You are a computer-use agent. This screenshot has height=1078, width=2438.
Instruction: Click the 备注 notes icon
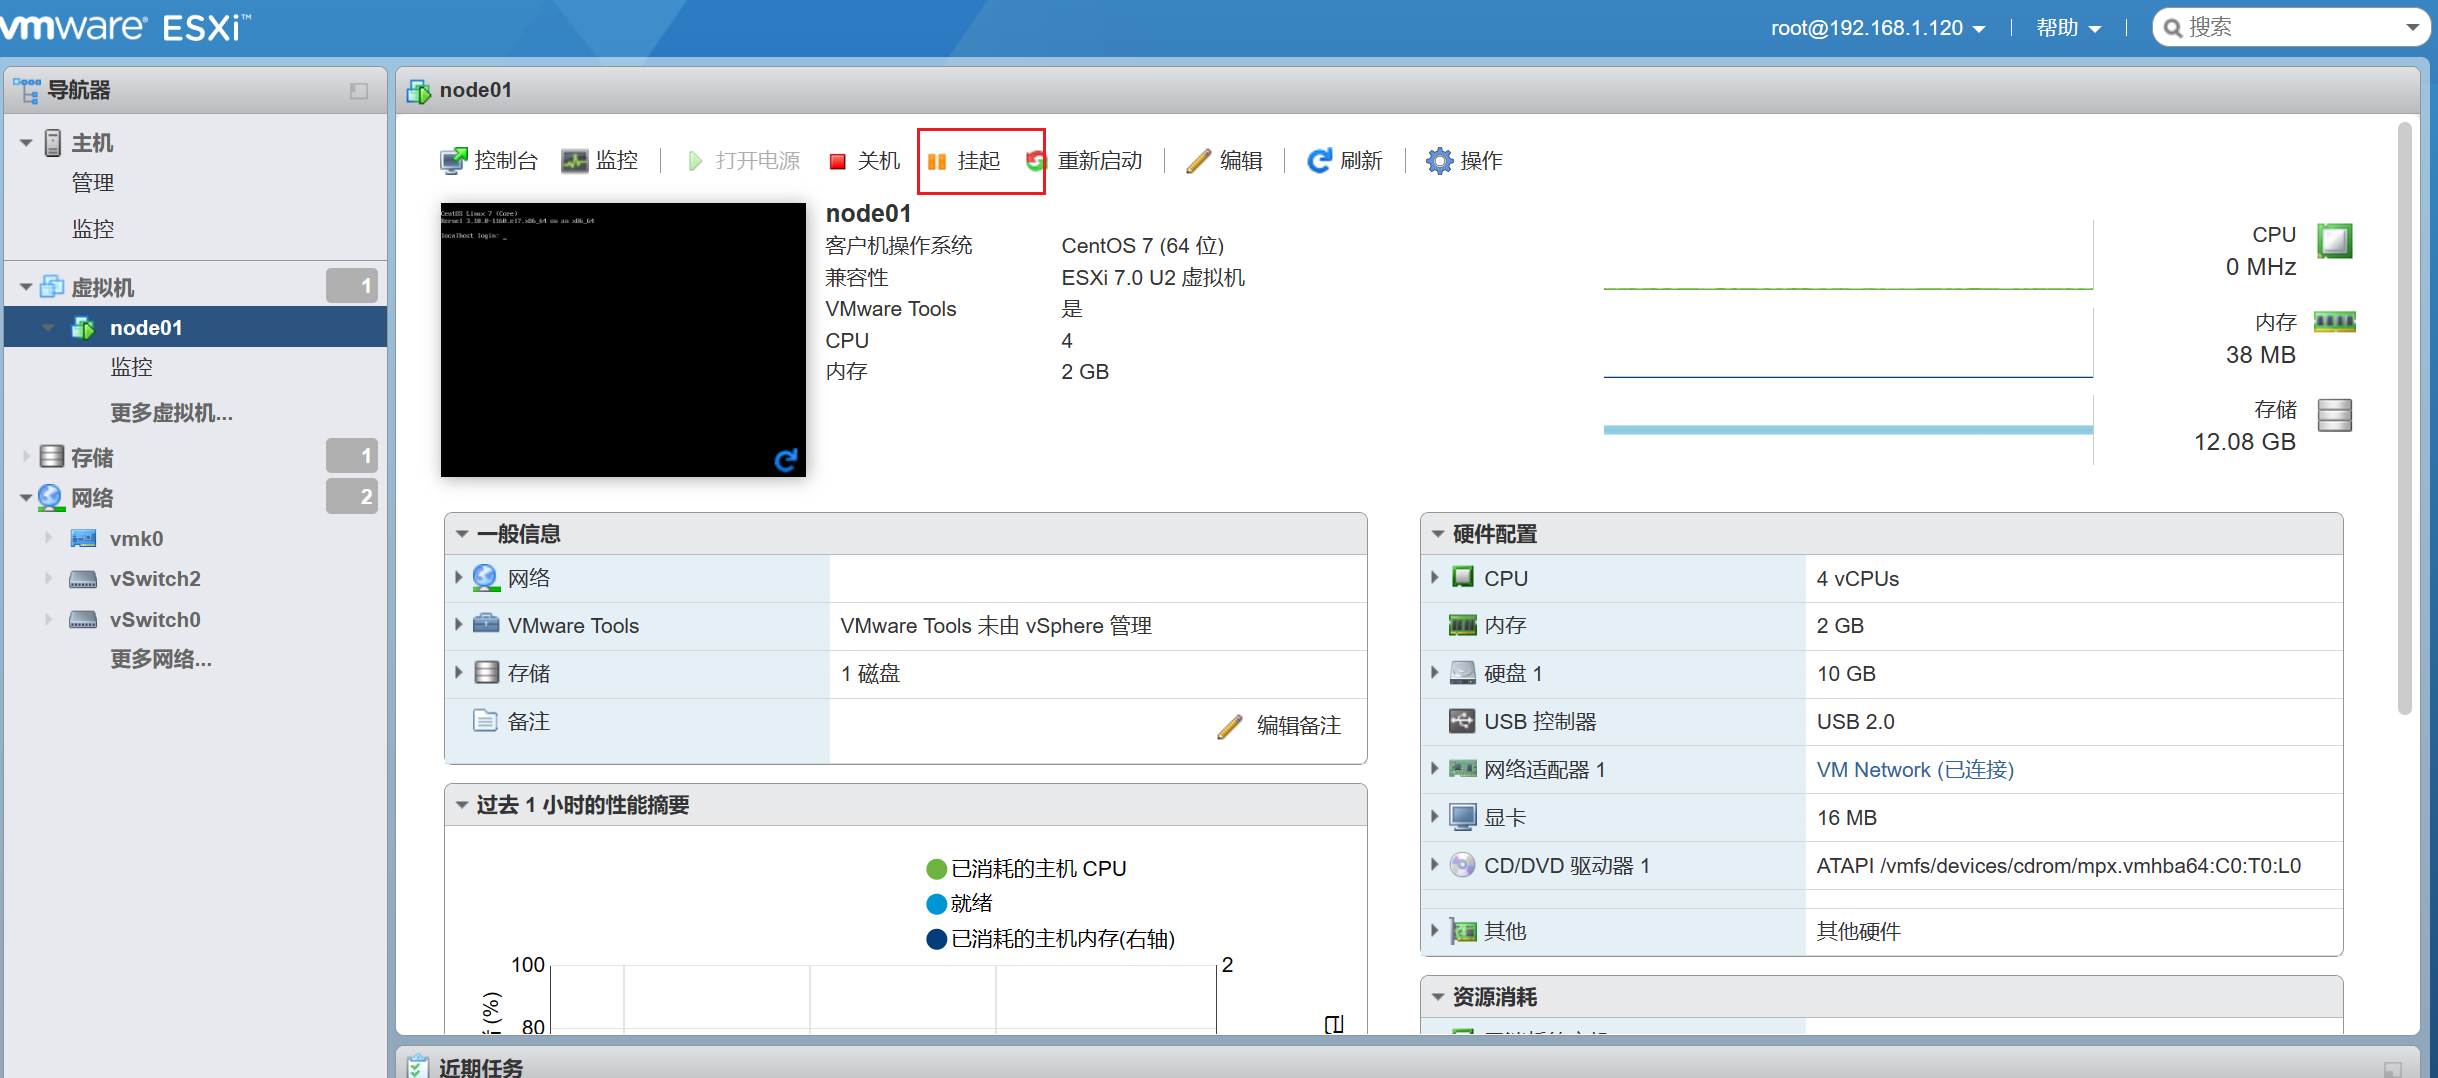point(485,721)
